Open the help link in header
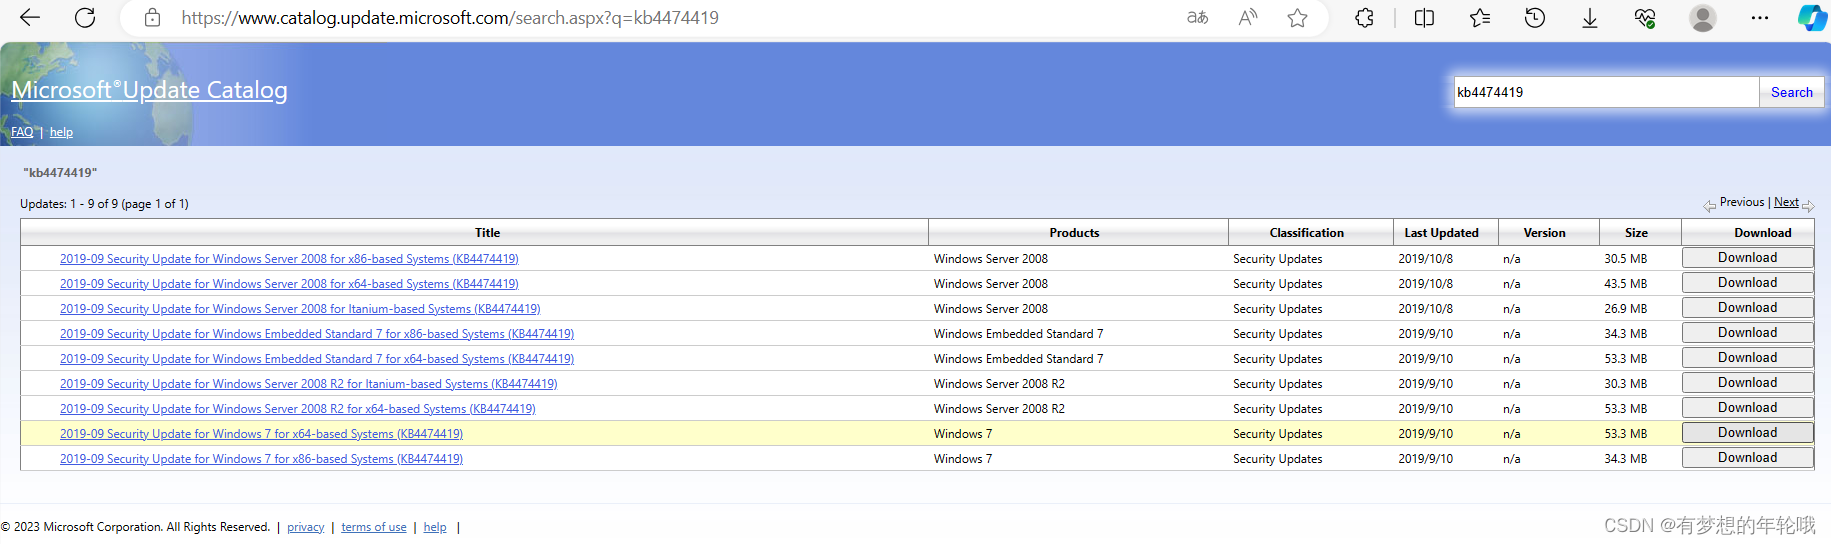This screenshot has width=1831, height=544. [x=61, y=132]
